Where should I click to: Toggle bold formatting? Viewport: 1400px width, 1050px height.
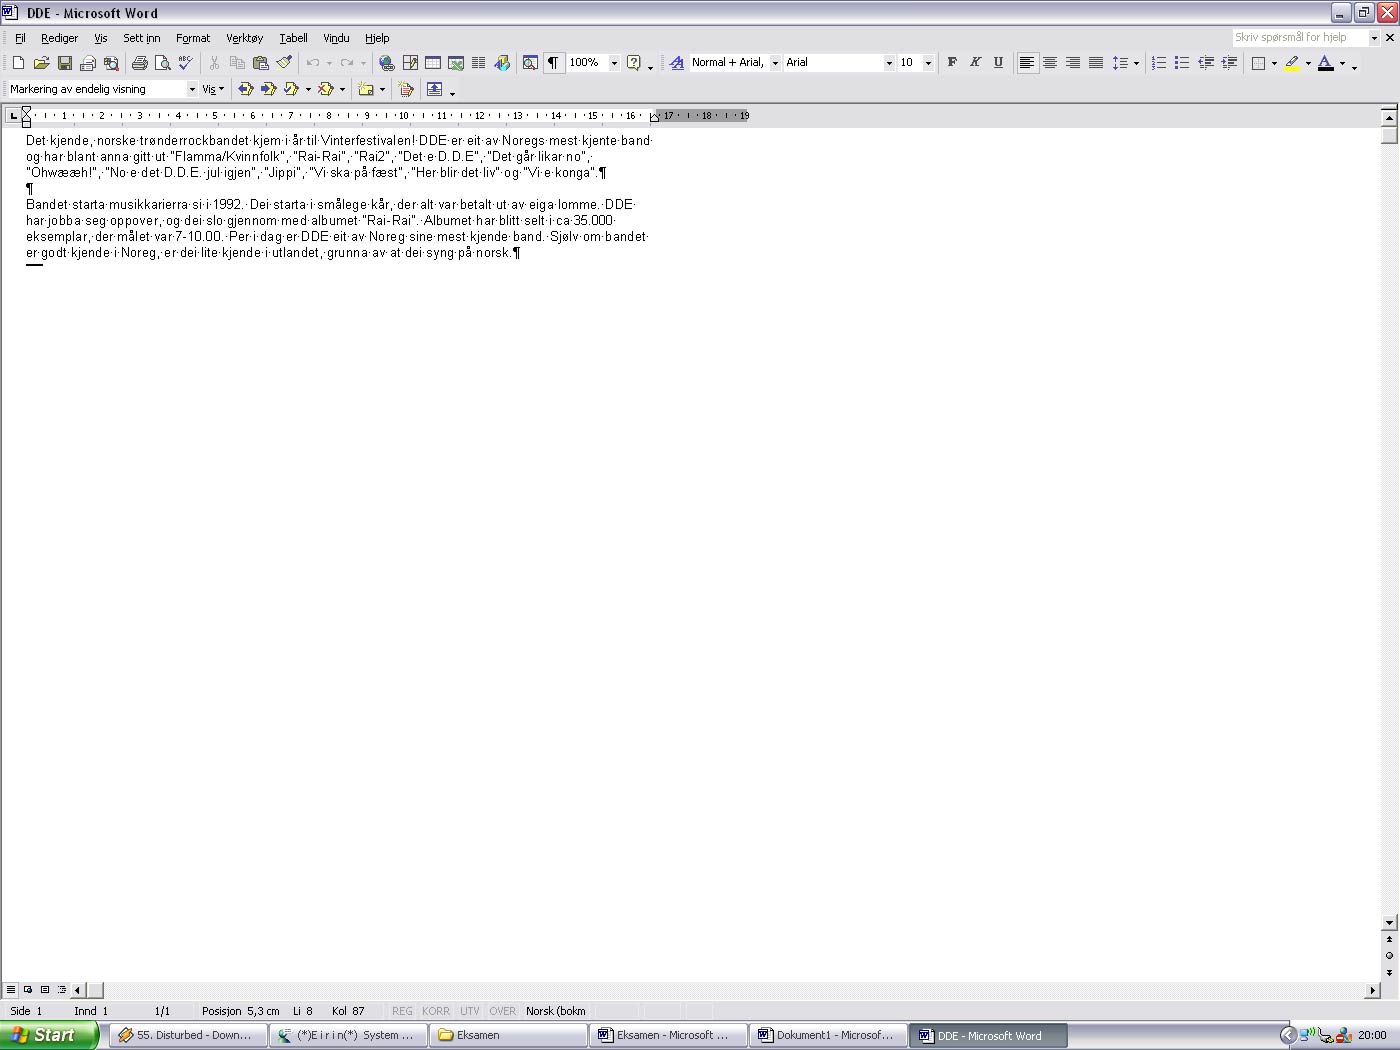[x=952, y=63]
